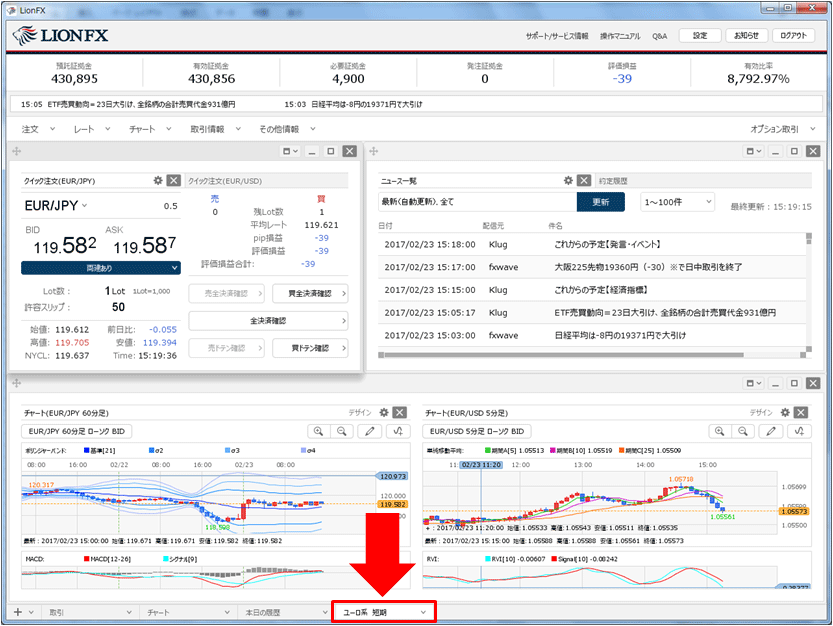Open settings gear of クイック注文(EUR/JPY) tab
Image resolution: width=833 pixels, height=626 pixels.
point(158,181)
